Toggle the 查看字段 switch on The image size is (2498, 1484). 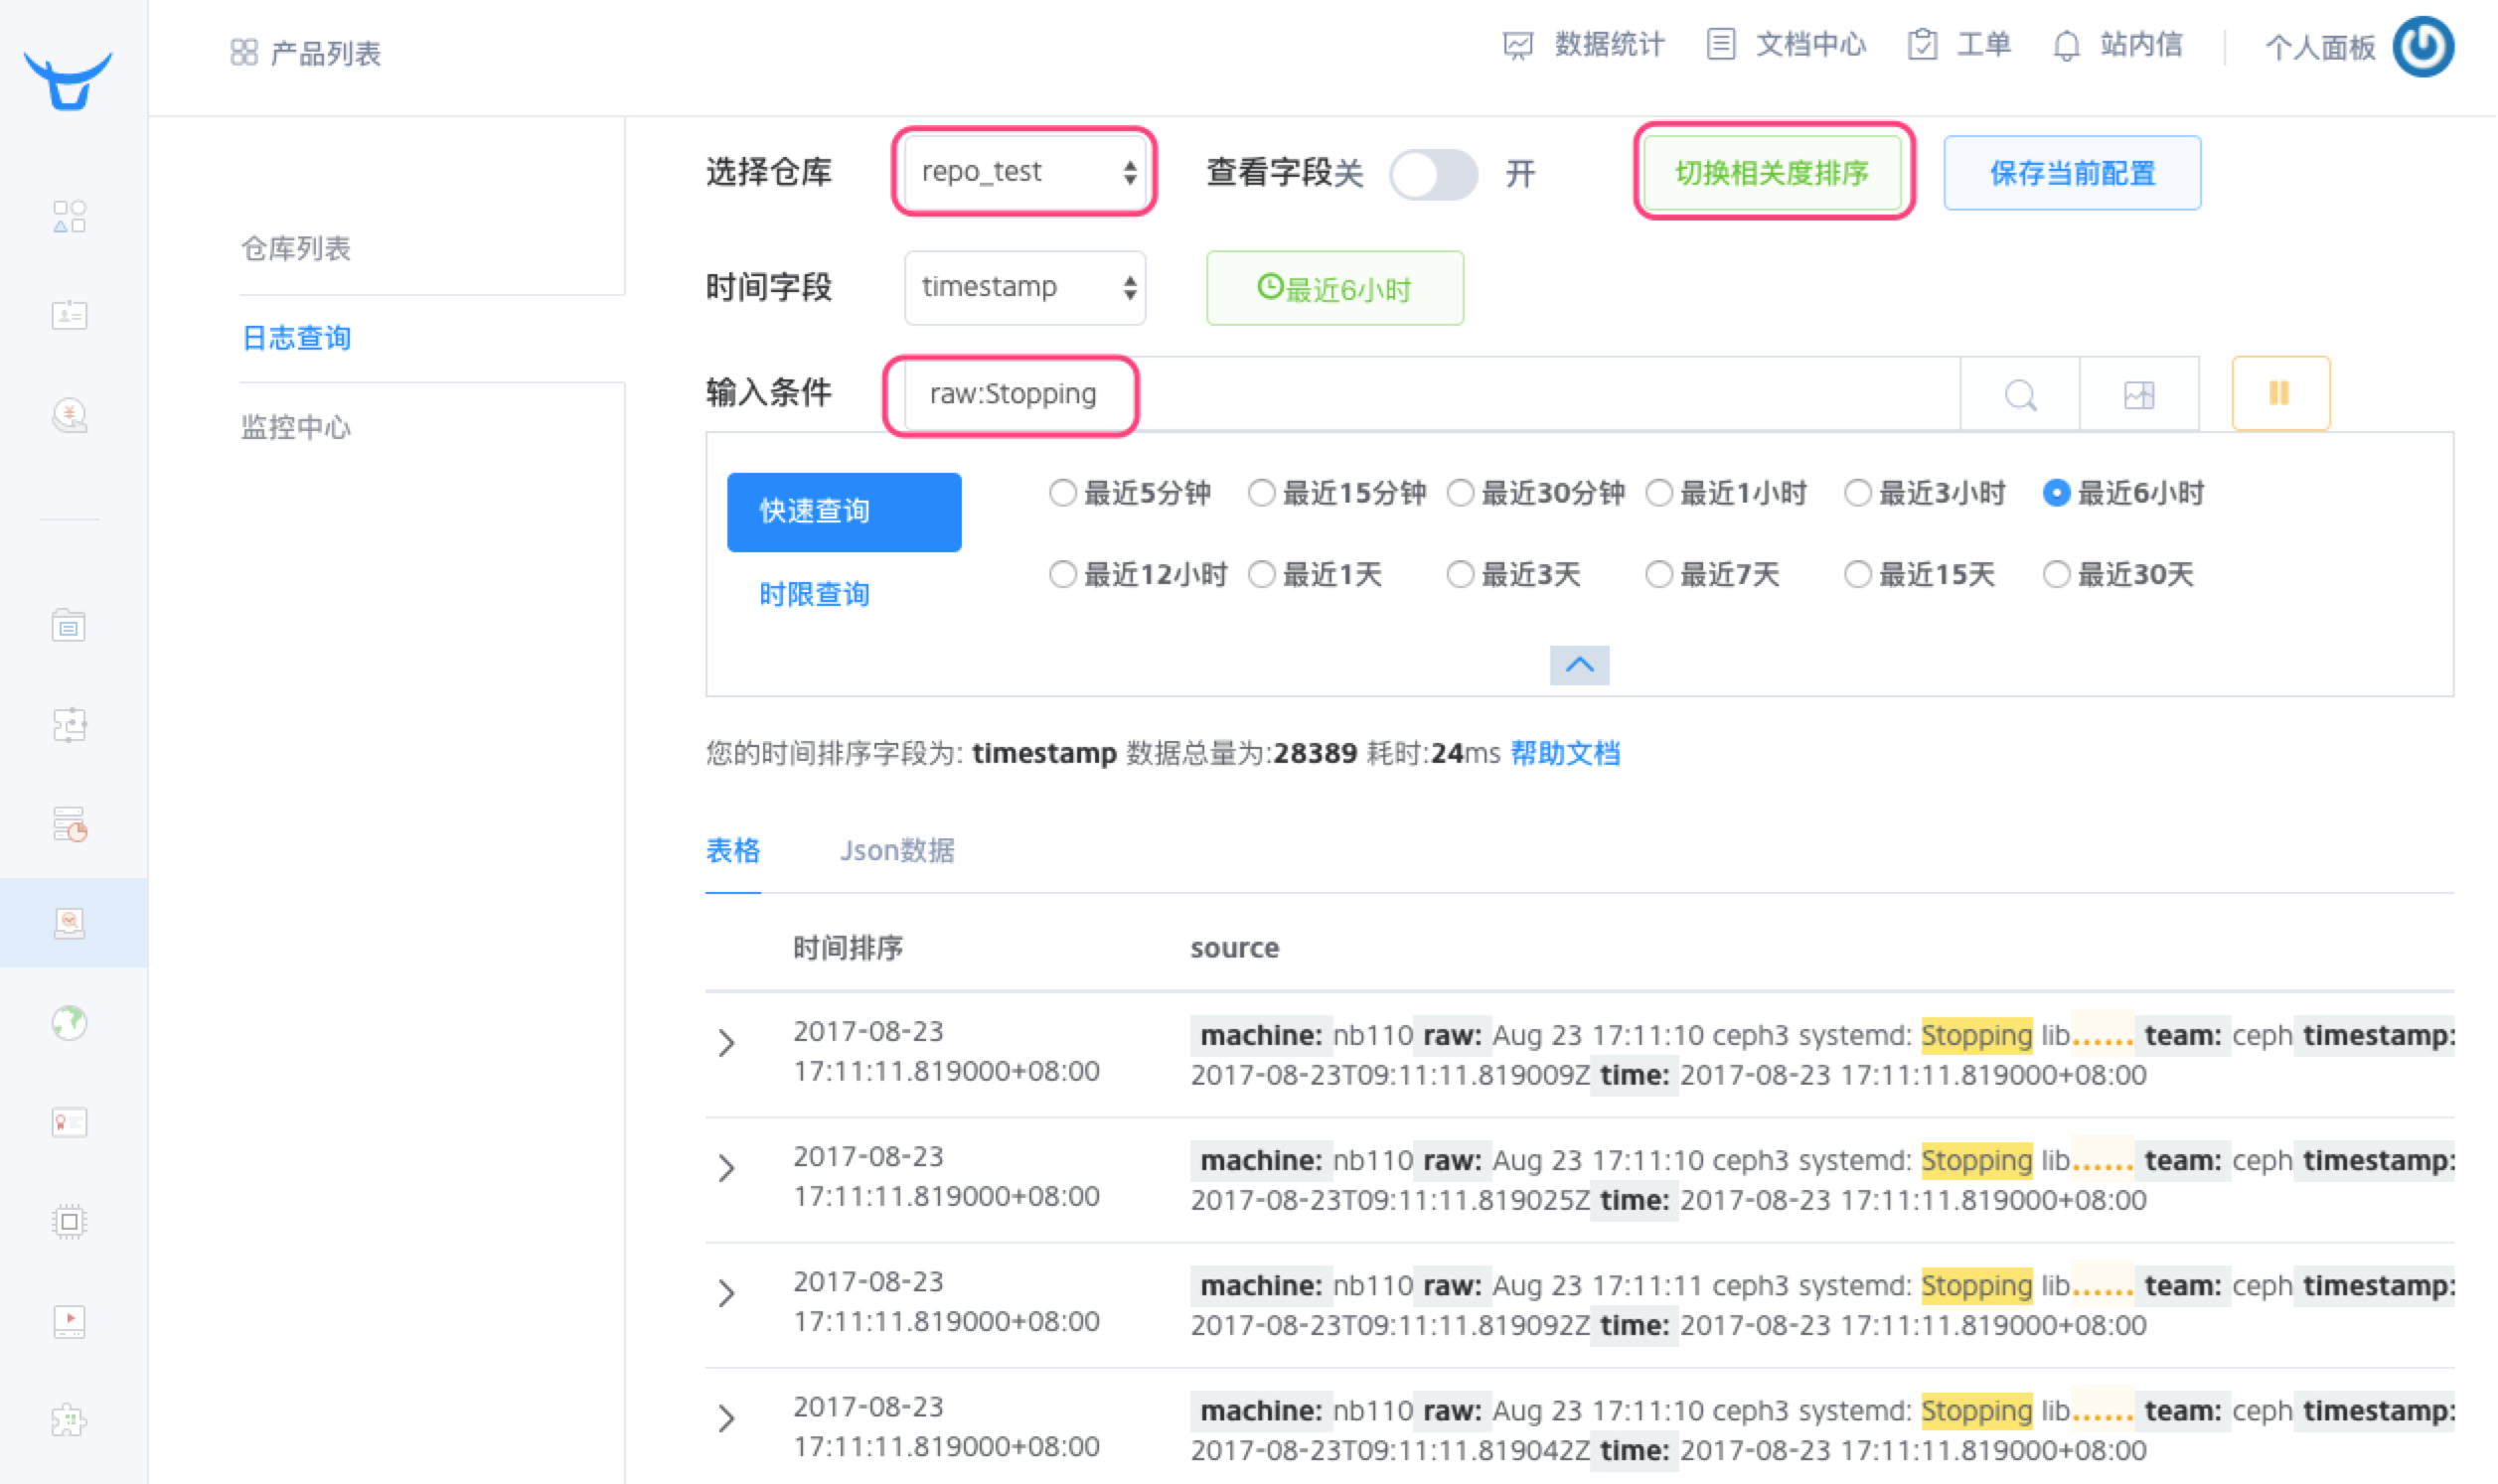[1433, 174]
